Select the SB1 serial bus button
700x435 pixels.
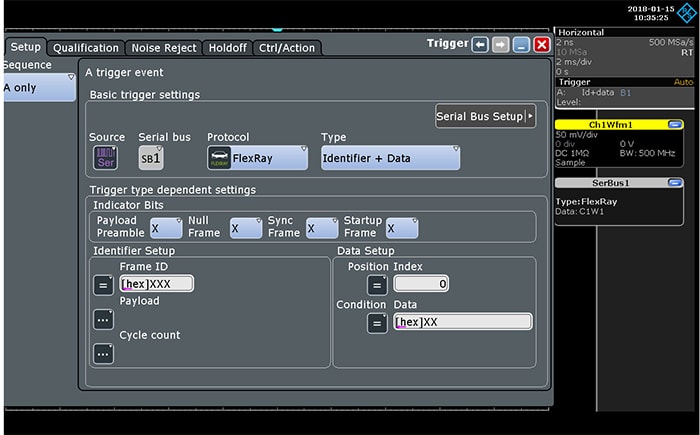pyautogui.click(x=151, y=158)
